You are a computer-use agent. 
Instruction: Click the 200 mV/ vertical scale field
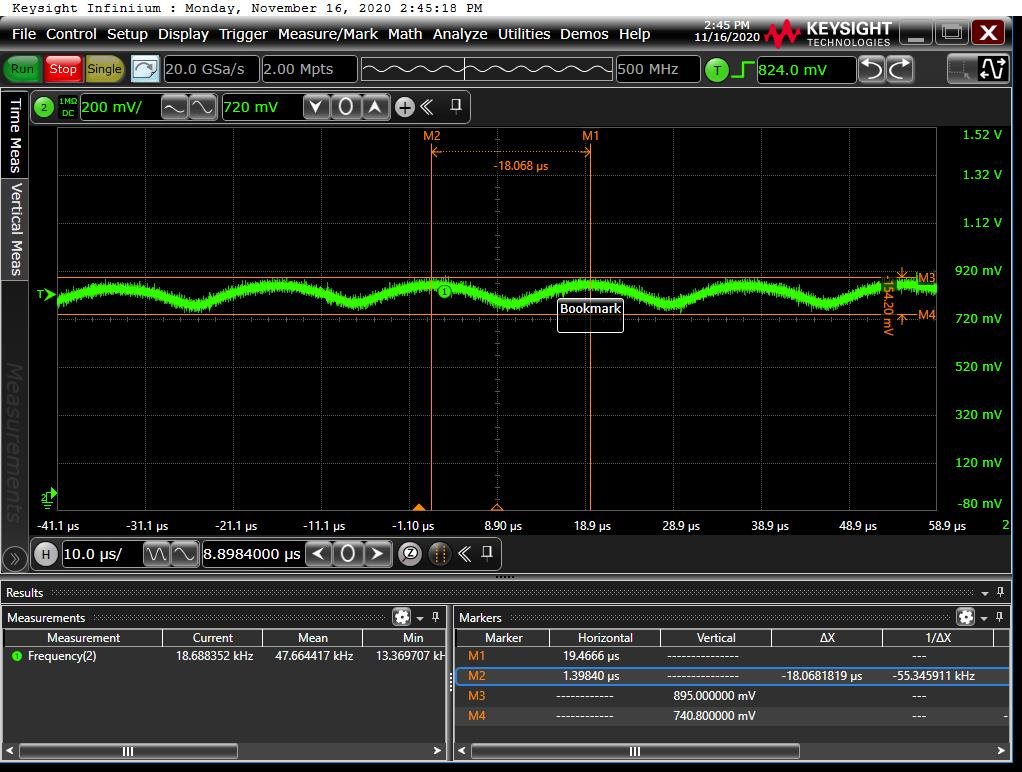pos(119,107)
